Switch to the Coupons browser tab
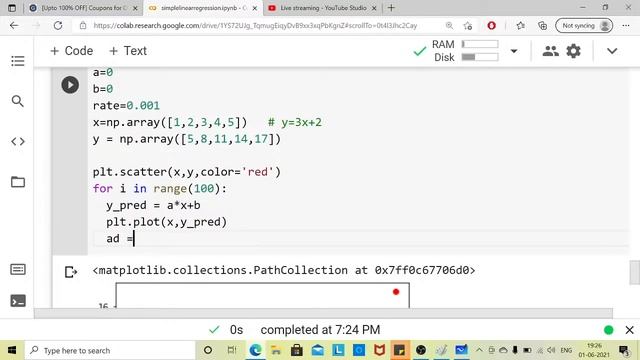Image resolution: width=640 pixels, height=360 pixels. (84, 8)
